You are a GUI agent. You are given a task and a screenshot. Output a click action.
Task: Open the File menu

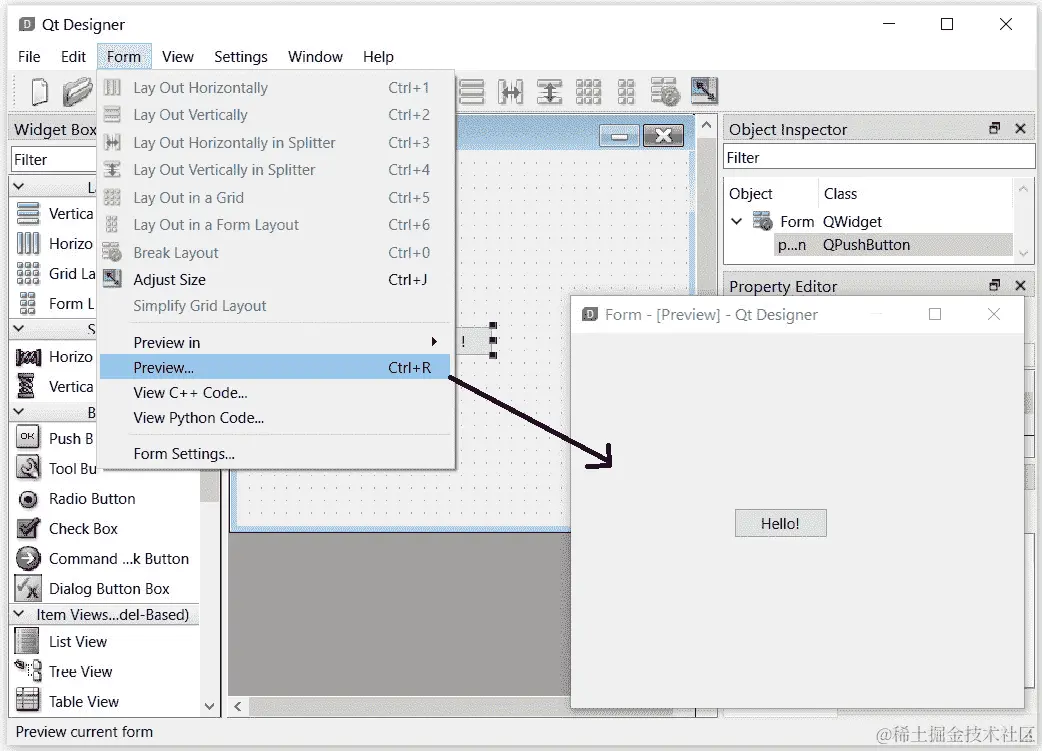coord(29,56)
